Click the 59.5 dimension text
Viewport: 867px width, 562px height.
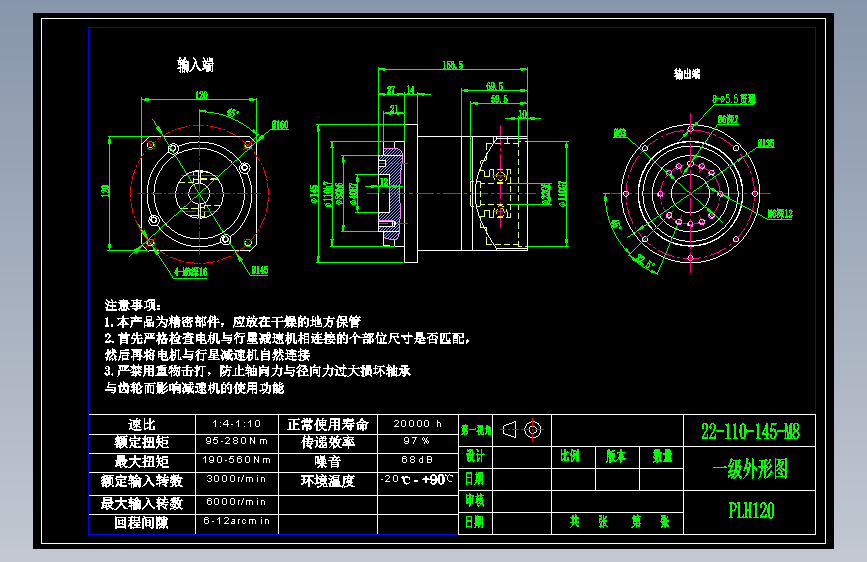499,98
